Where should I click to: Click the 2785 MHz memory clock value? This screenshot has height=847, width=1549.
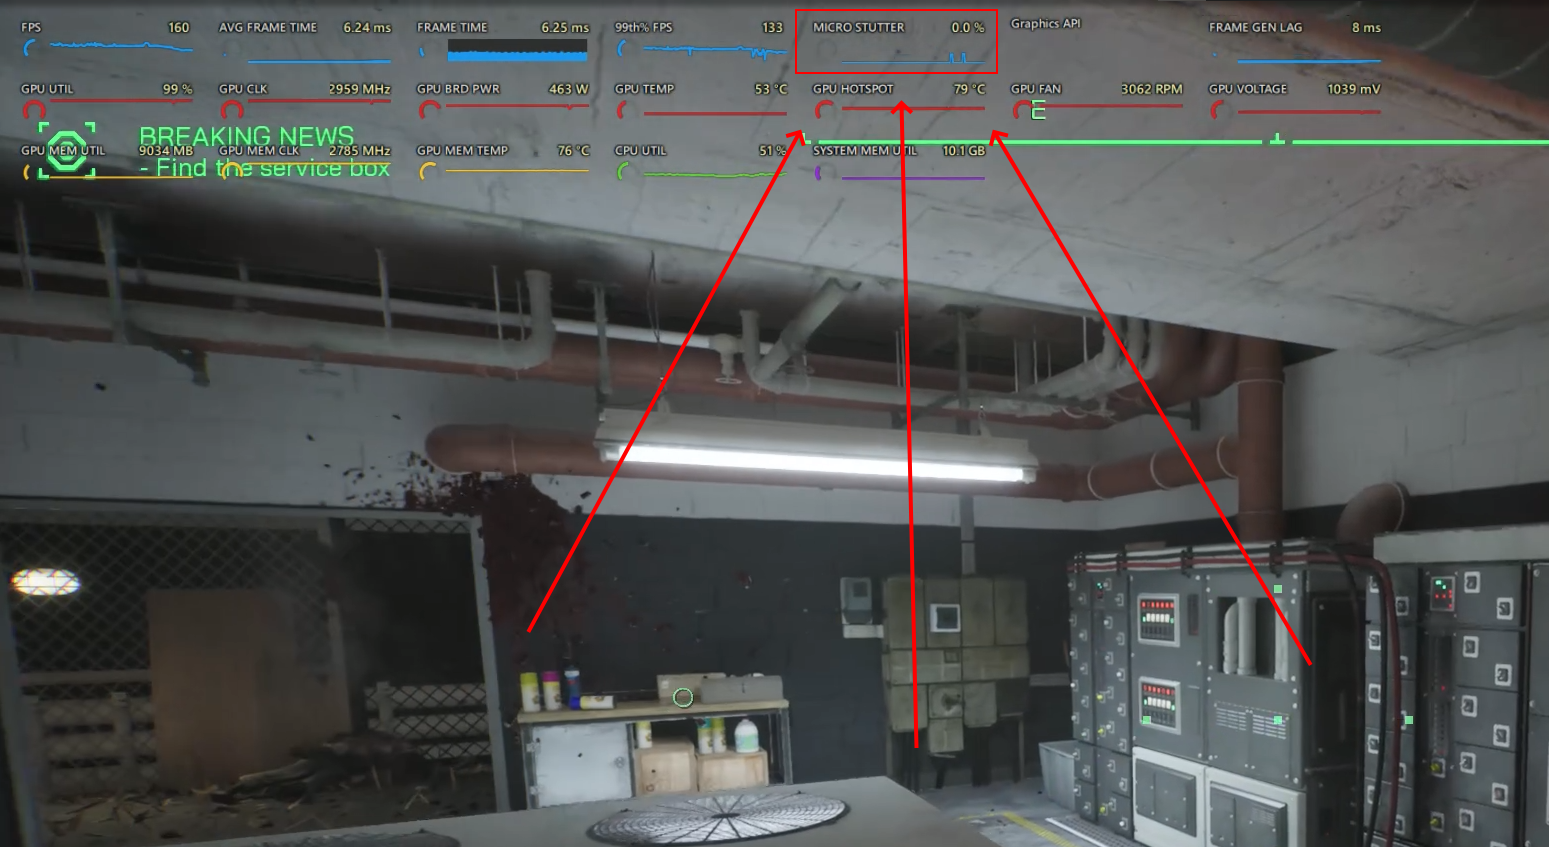(x=359, y=151)
